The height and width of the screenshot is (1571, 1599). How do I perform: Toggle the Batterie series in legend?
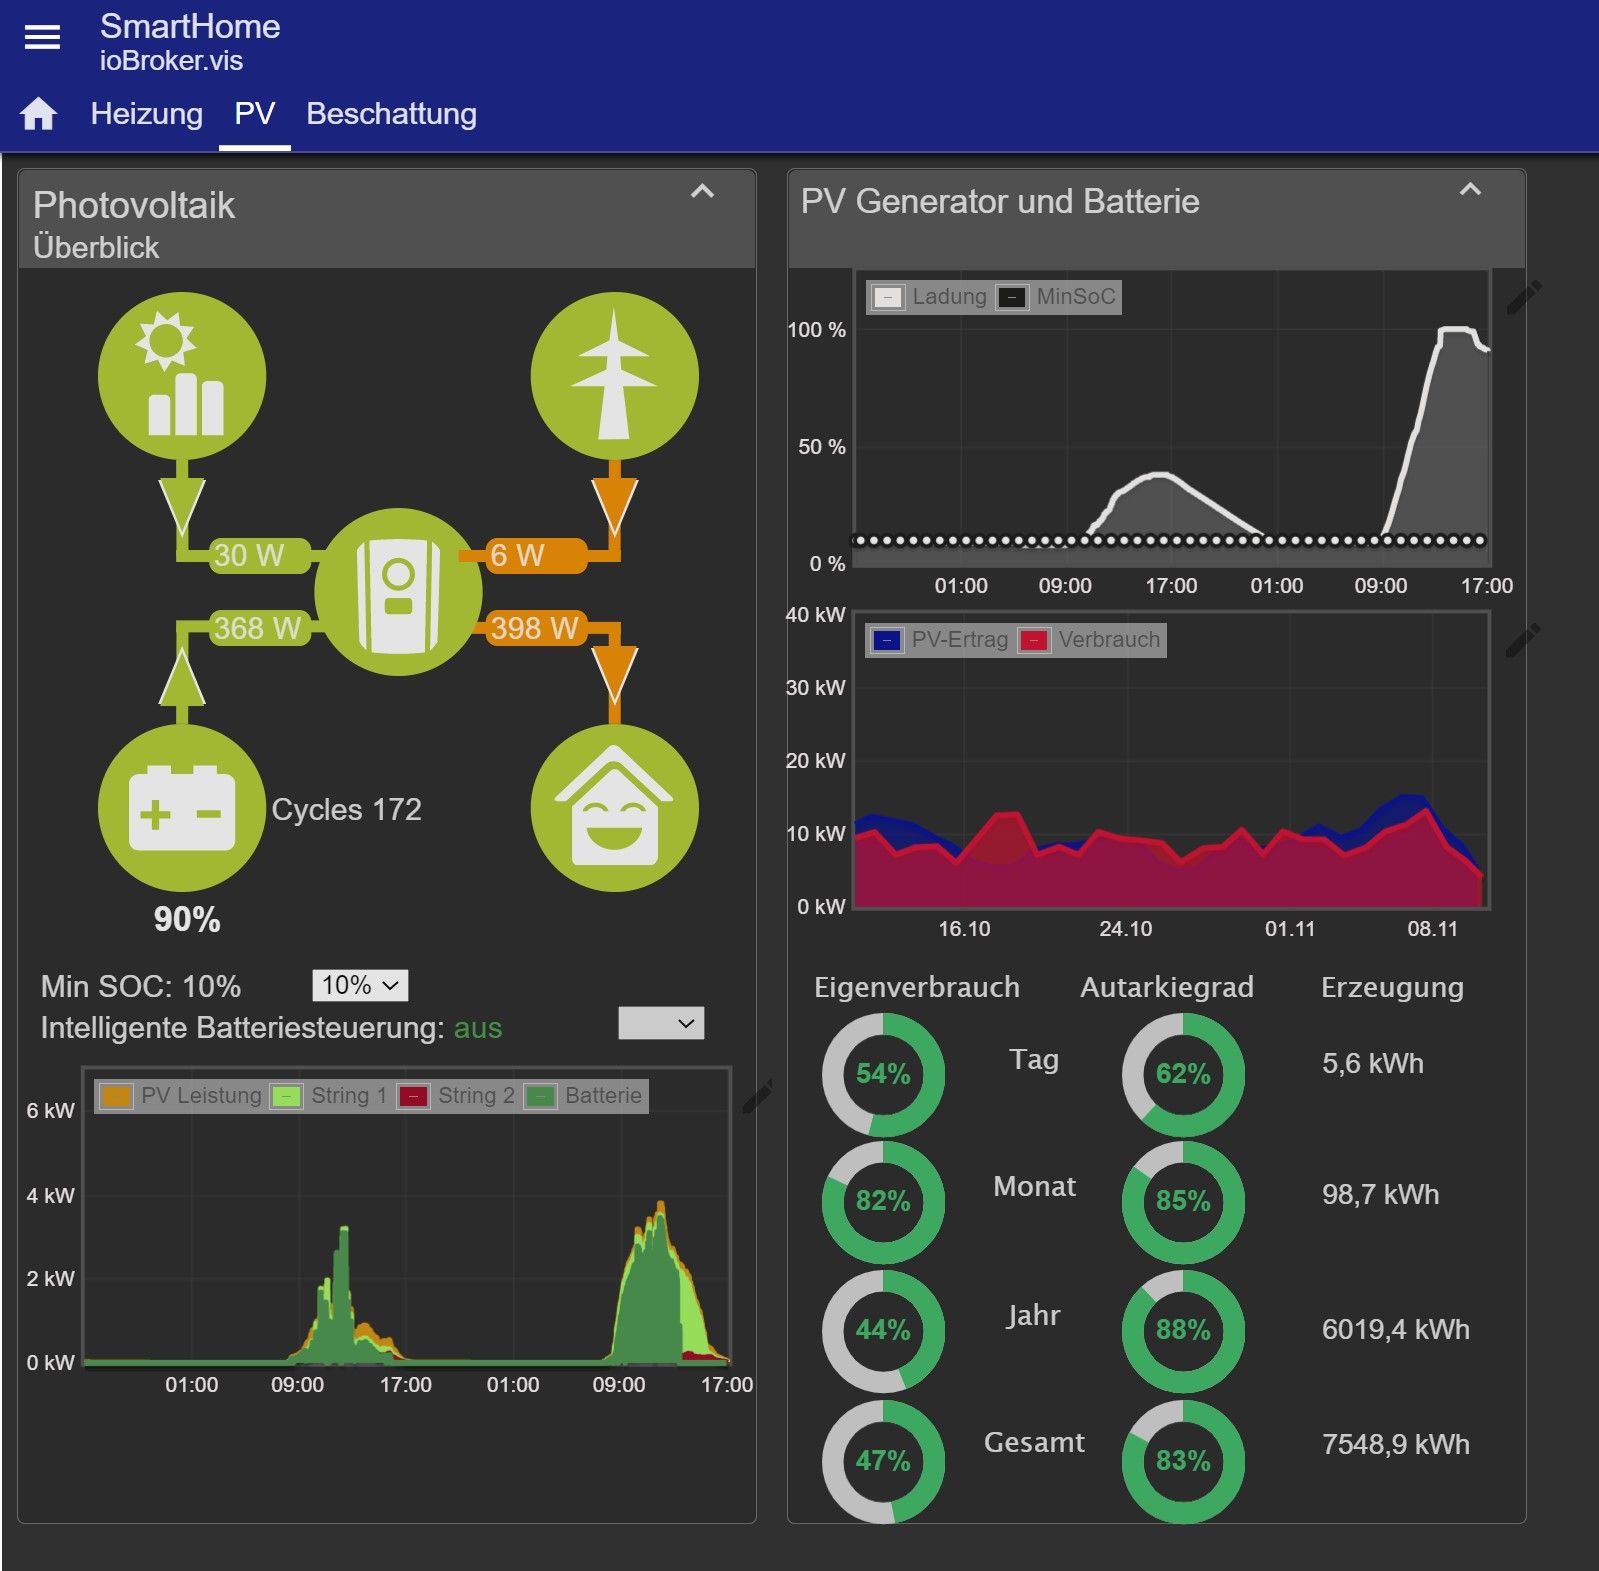coord(584,1096)
